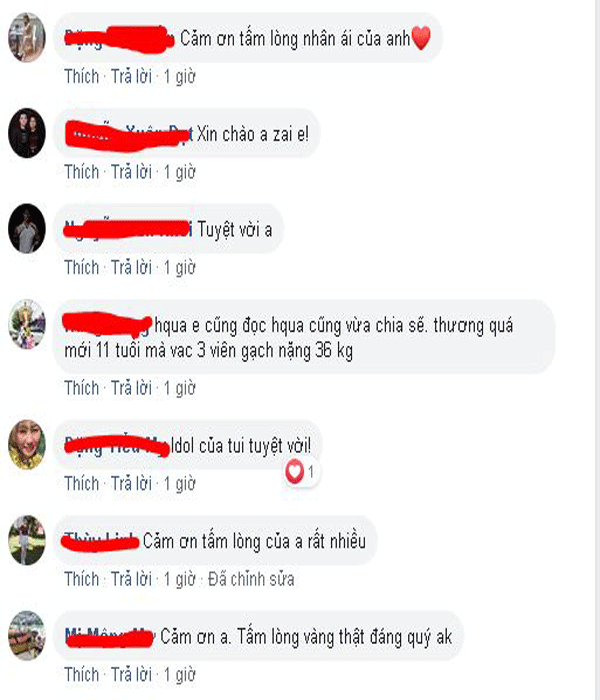600x700 pixels.
Task: Like the "Tuyệt vời a" comment
Action: pos(82,267)
